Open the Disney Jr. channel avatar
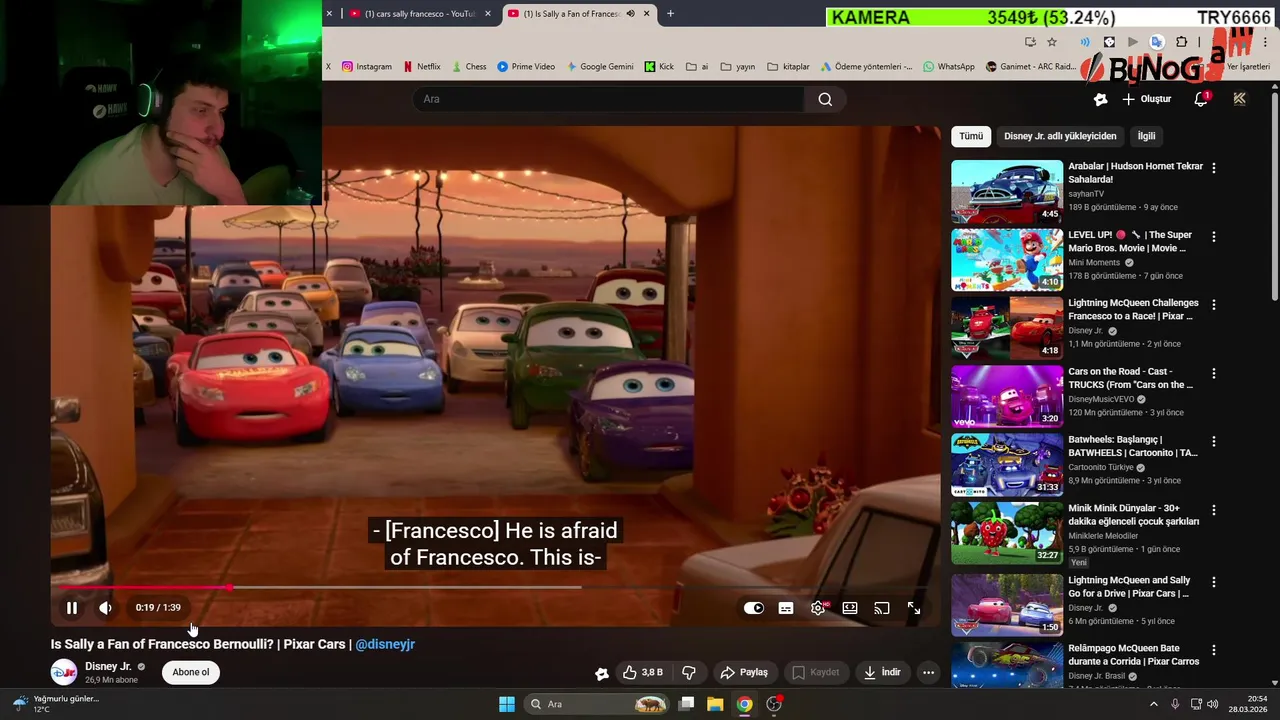Screen dimensions: 1280x720 [x=64, y=672]
